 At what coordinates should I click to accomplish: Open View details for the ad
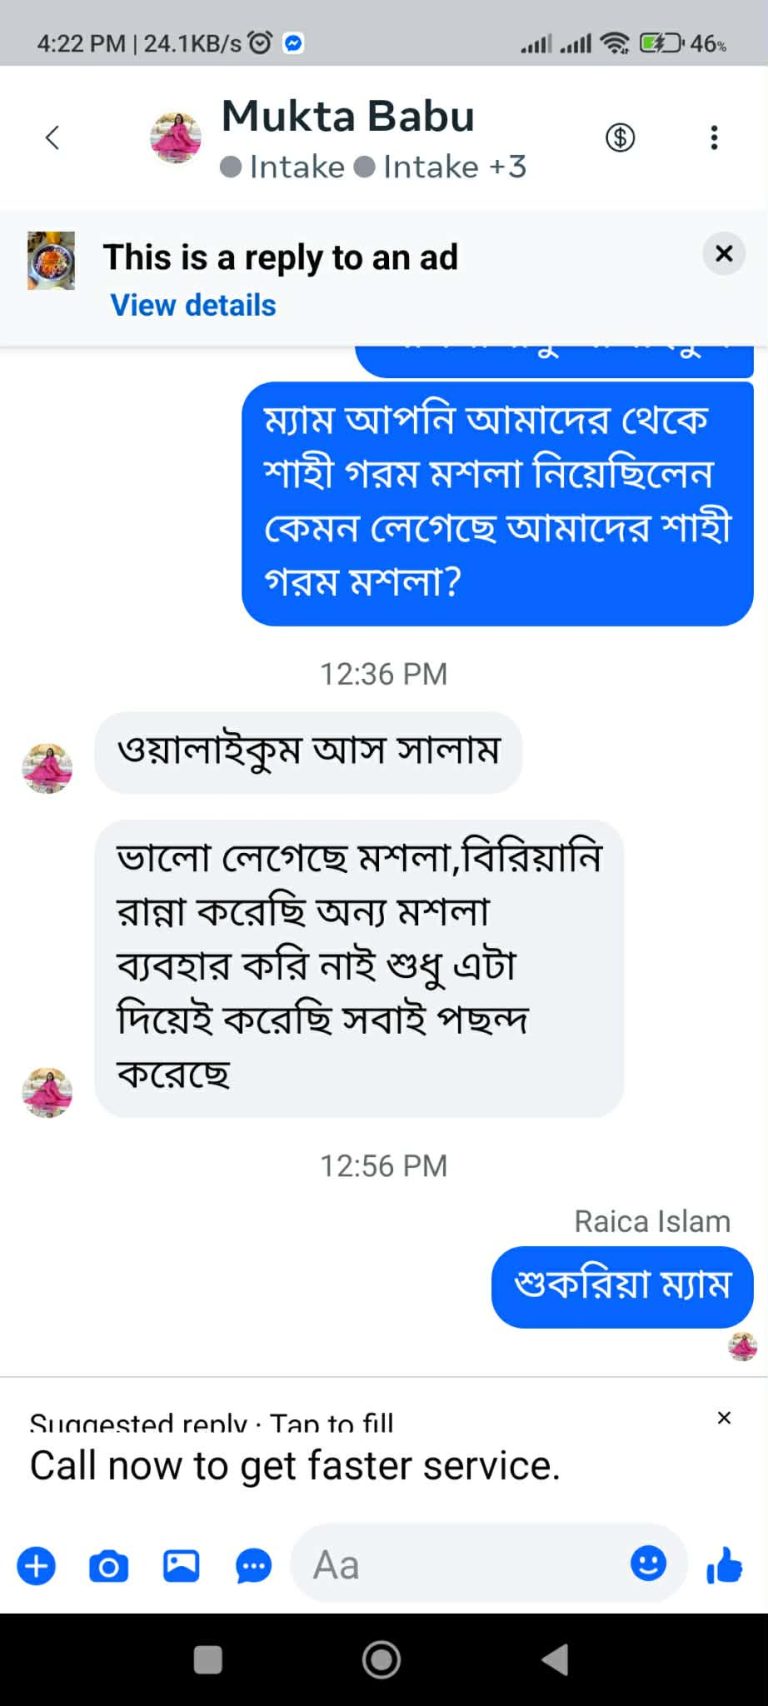click(x=192, y=305)
